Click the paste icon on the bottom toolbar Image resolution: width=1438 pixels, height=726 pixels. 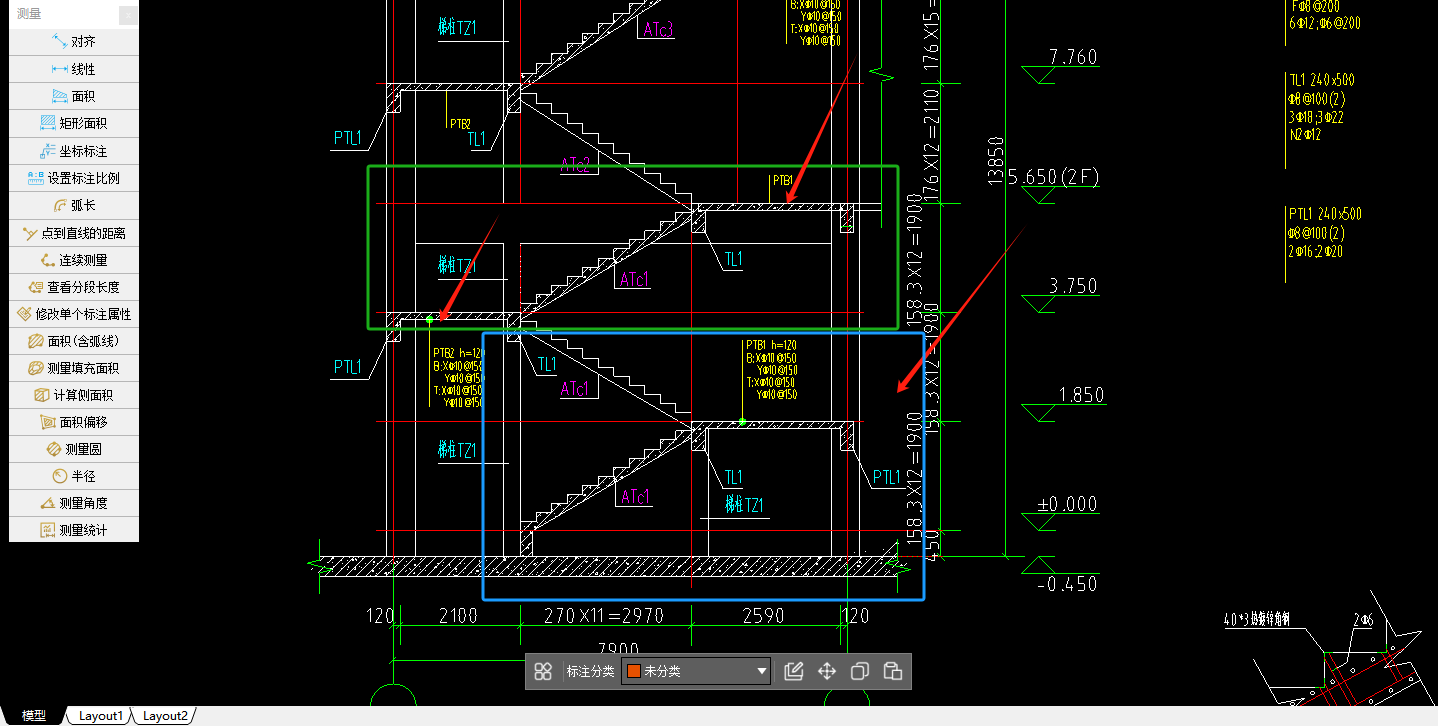[x=893, y=671]
